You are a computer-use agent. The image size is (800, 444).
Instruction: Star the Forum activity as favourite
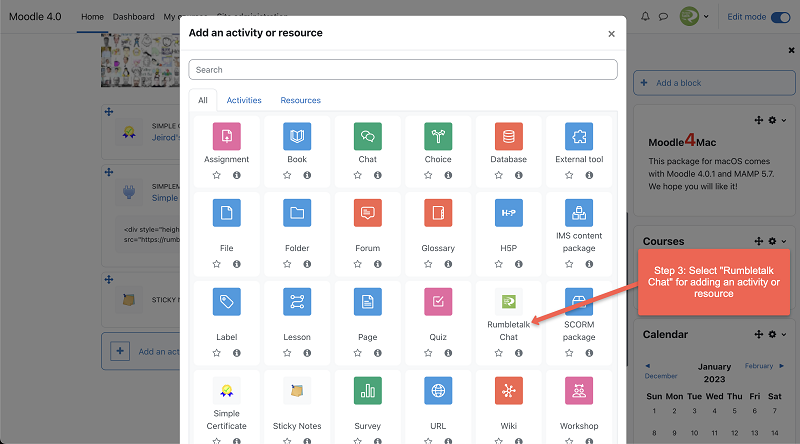[357, 264]
